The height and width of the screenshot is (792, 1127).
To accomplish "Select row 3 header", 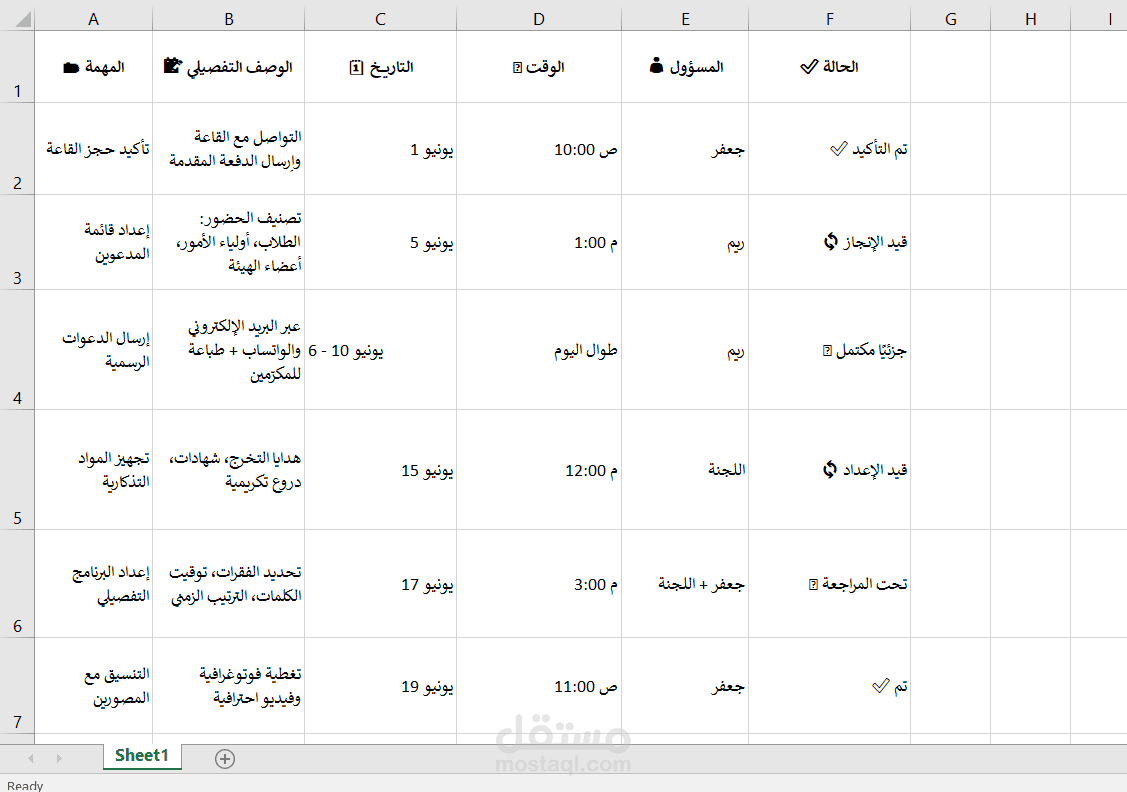I will (x=17, y=242).
